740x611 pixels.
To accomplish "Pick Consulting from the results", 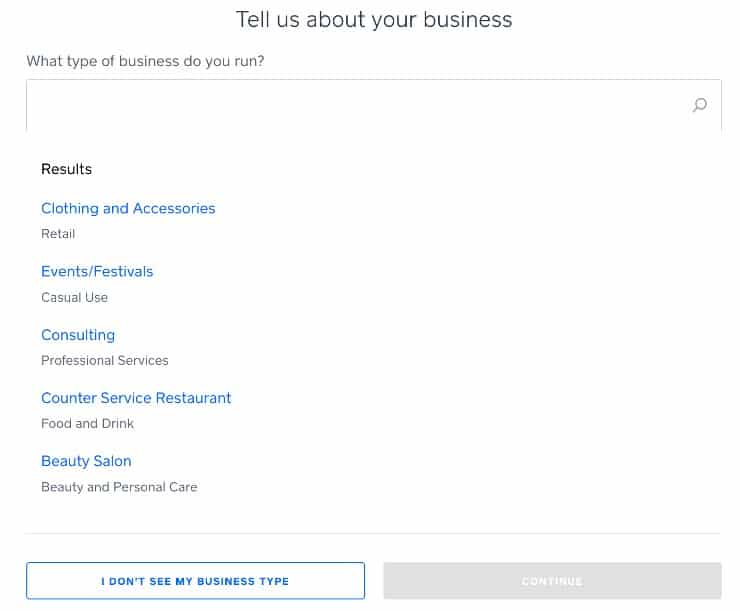I will 78,335.
